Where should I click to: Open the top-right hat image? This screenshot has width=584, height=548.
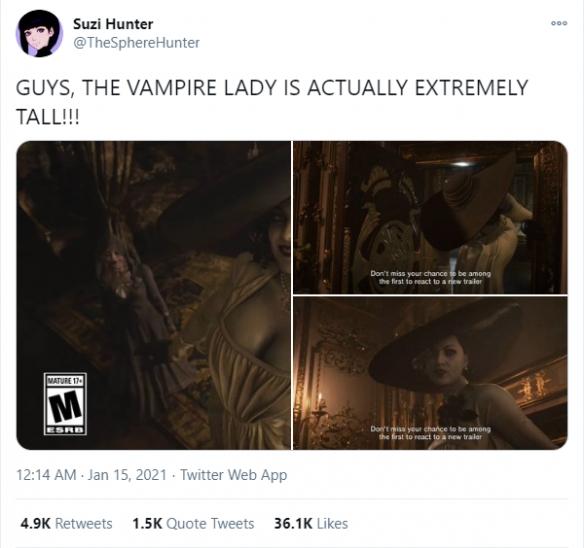click(x=430, y=217)
